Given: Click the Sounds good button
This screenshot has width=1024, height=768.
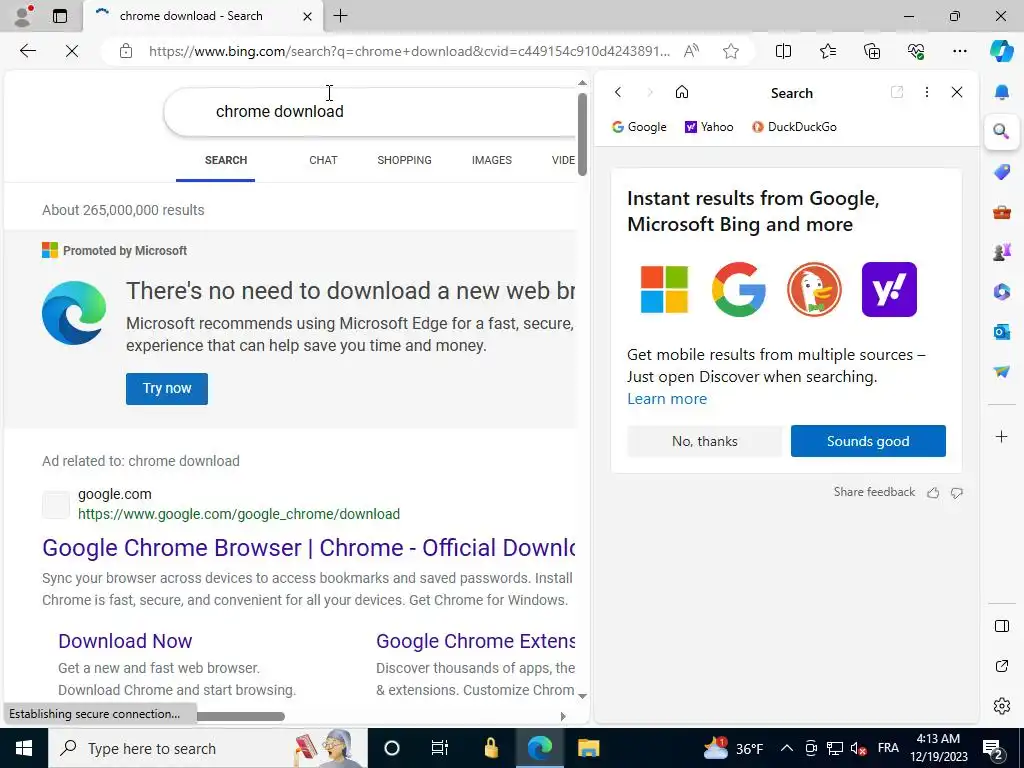Looking at the screenshot, I should (868, 441).
